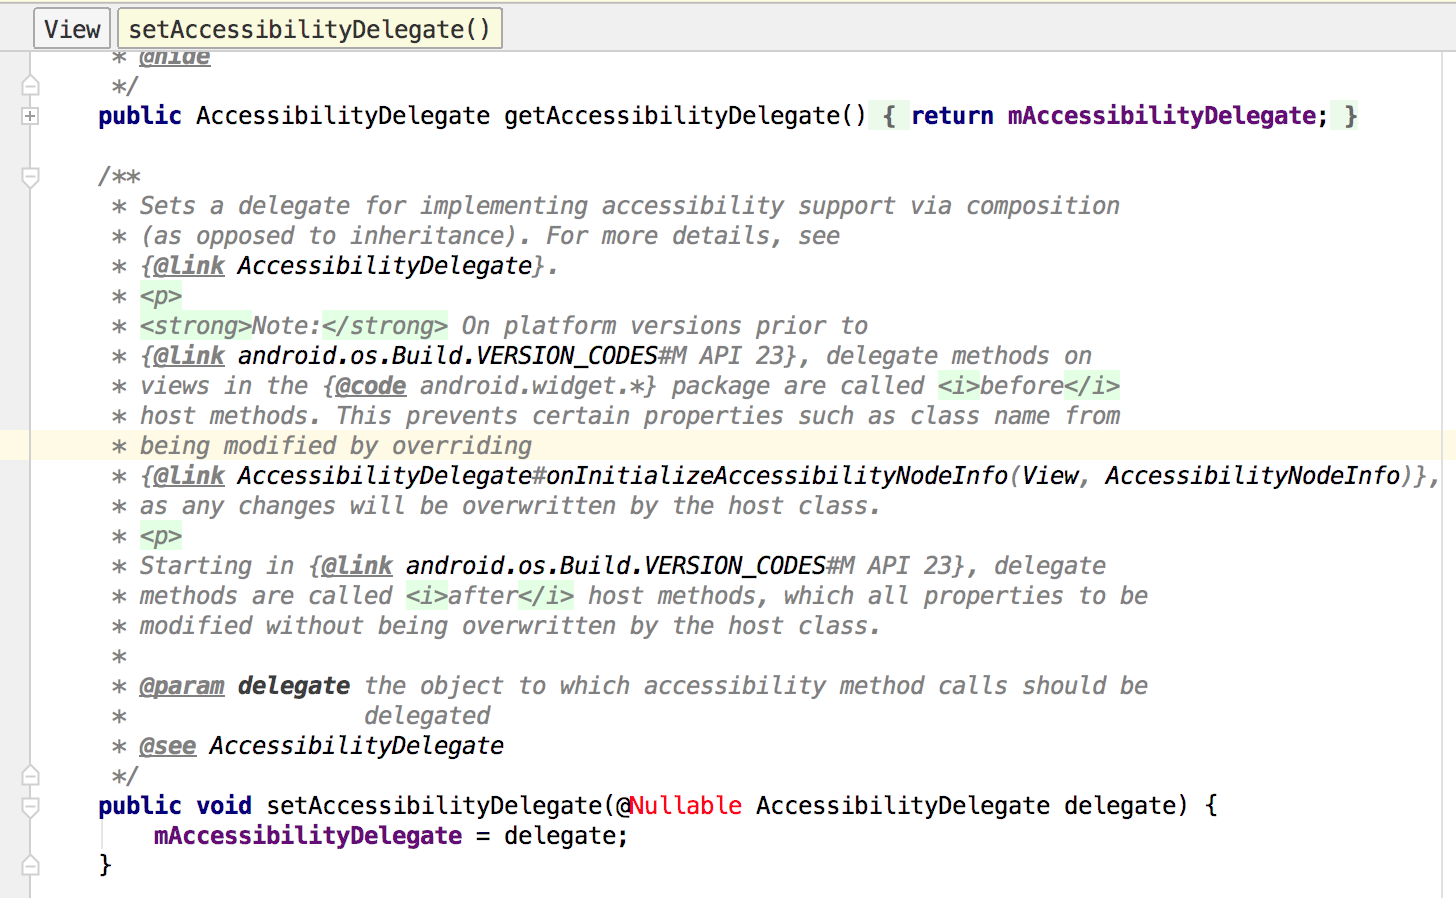Click the return keyword in getAccessibilityDelegate
The height and width of the screenshot is (898, 1456).
[952, 116]
